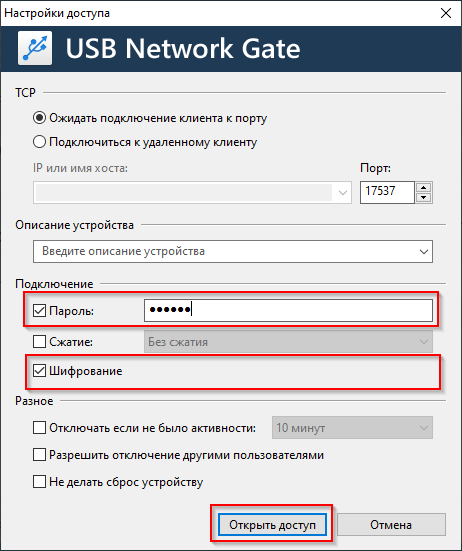Toggle the Пароль checkbox

click(39, 311)
